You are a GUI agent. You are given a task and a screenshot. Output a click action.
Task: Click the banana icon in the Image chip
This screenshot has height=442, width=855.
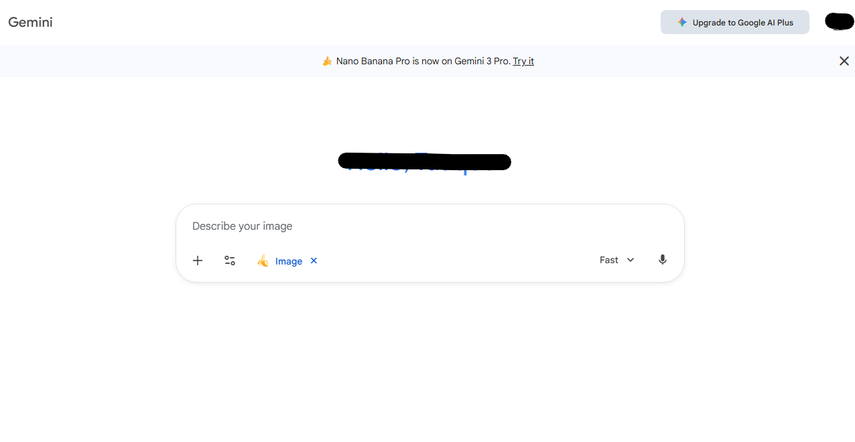[x=262, y=261]
